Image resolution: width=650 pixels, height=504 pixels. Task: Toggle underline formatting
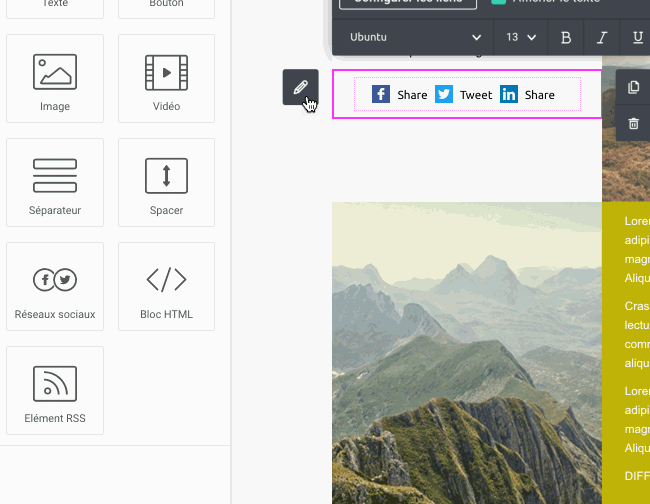tap(638, 37)
